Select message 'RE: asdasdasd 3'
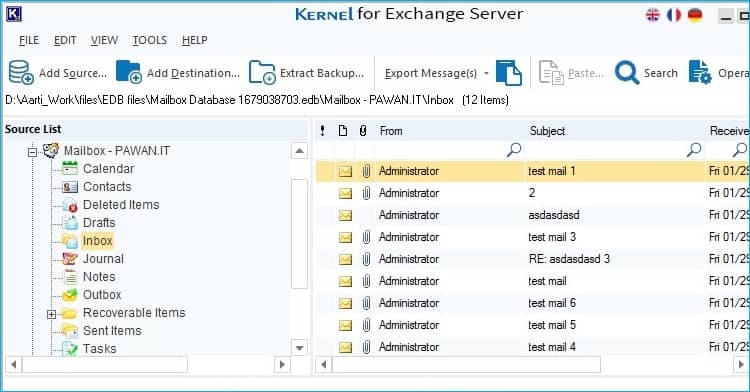Viewport: 750px width, 392px height. coord(532,259)
